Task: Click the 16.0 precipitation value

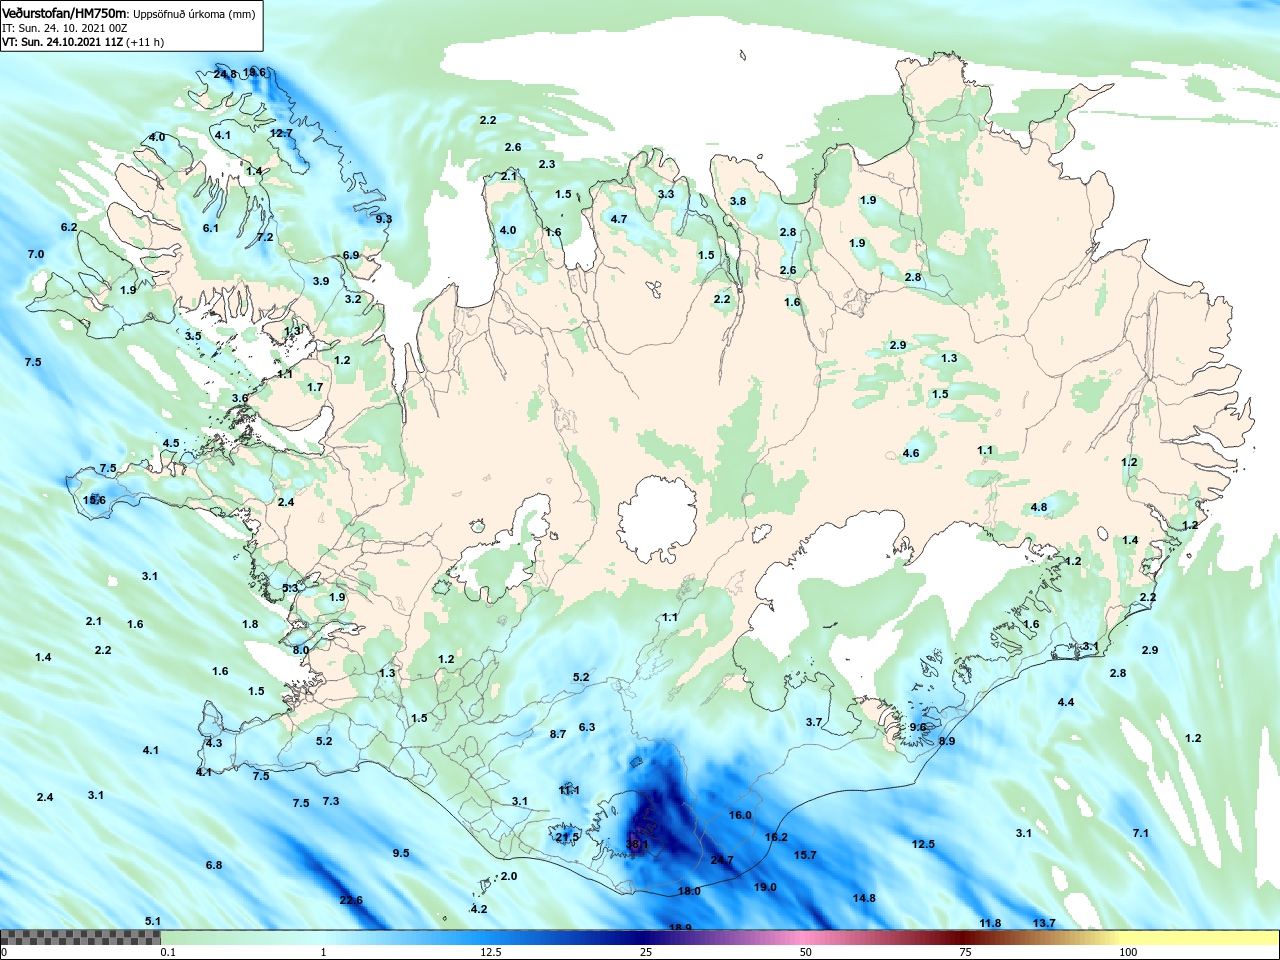Action: [x=740, y=815]
